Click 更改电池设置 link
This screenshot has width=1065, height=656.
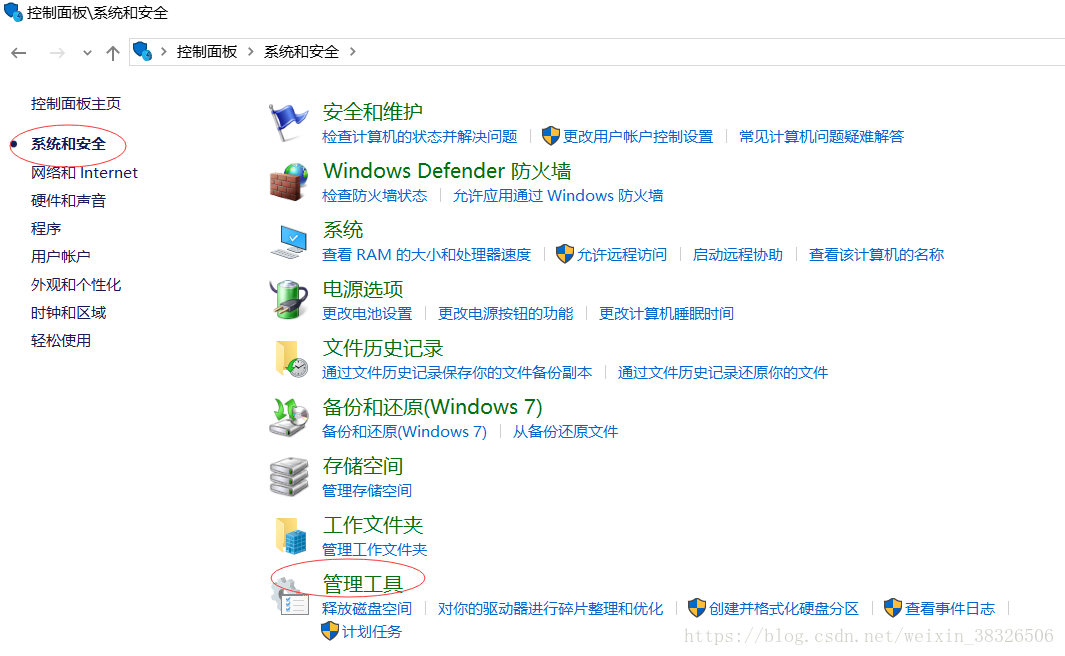[367, 314]
